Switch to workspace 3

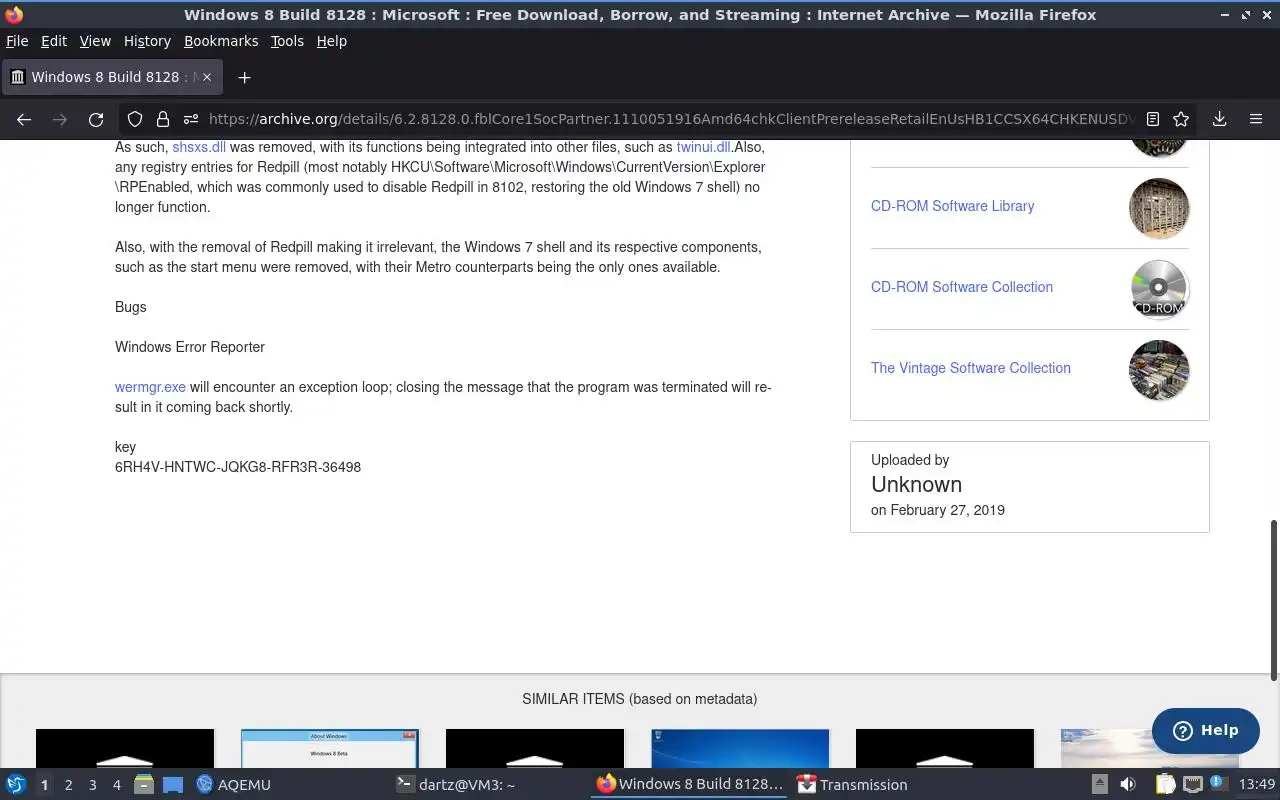pyautogui.click(x=92, y=785)
